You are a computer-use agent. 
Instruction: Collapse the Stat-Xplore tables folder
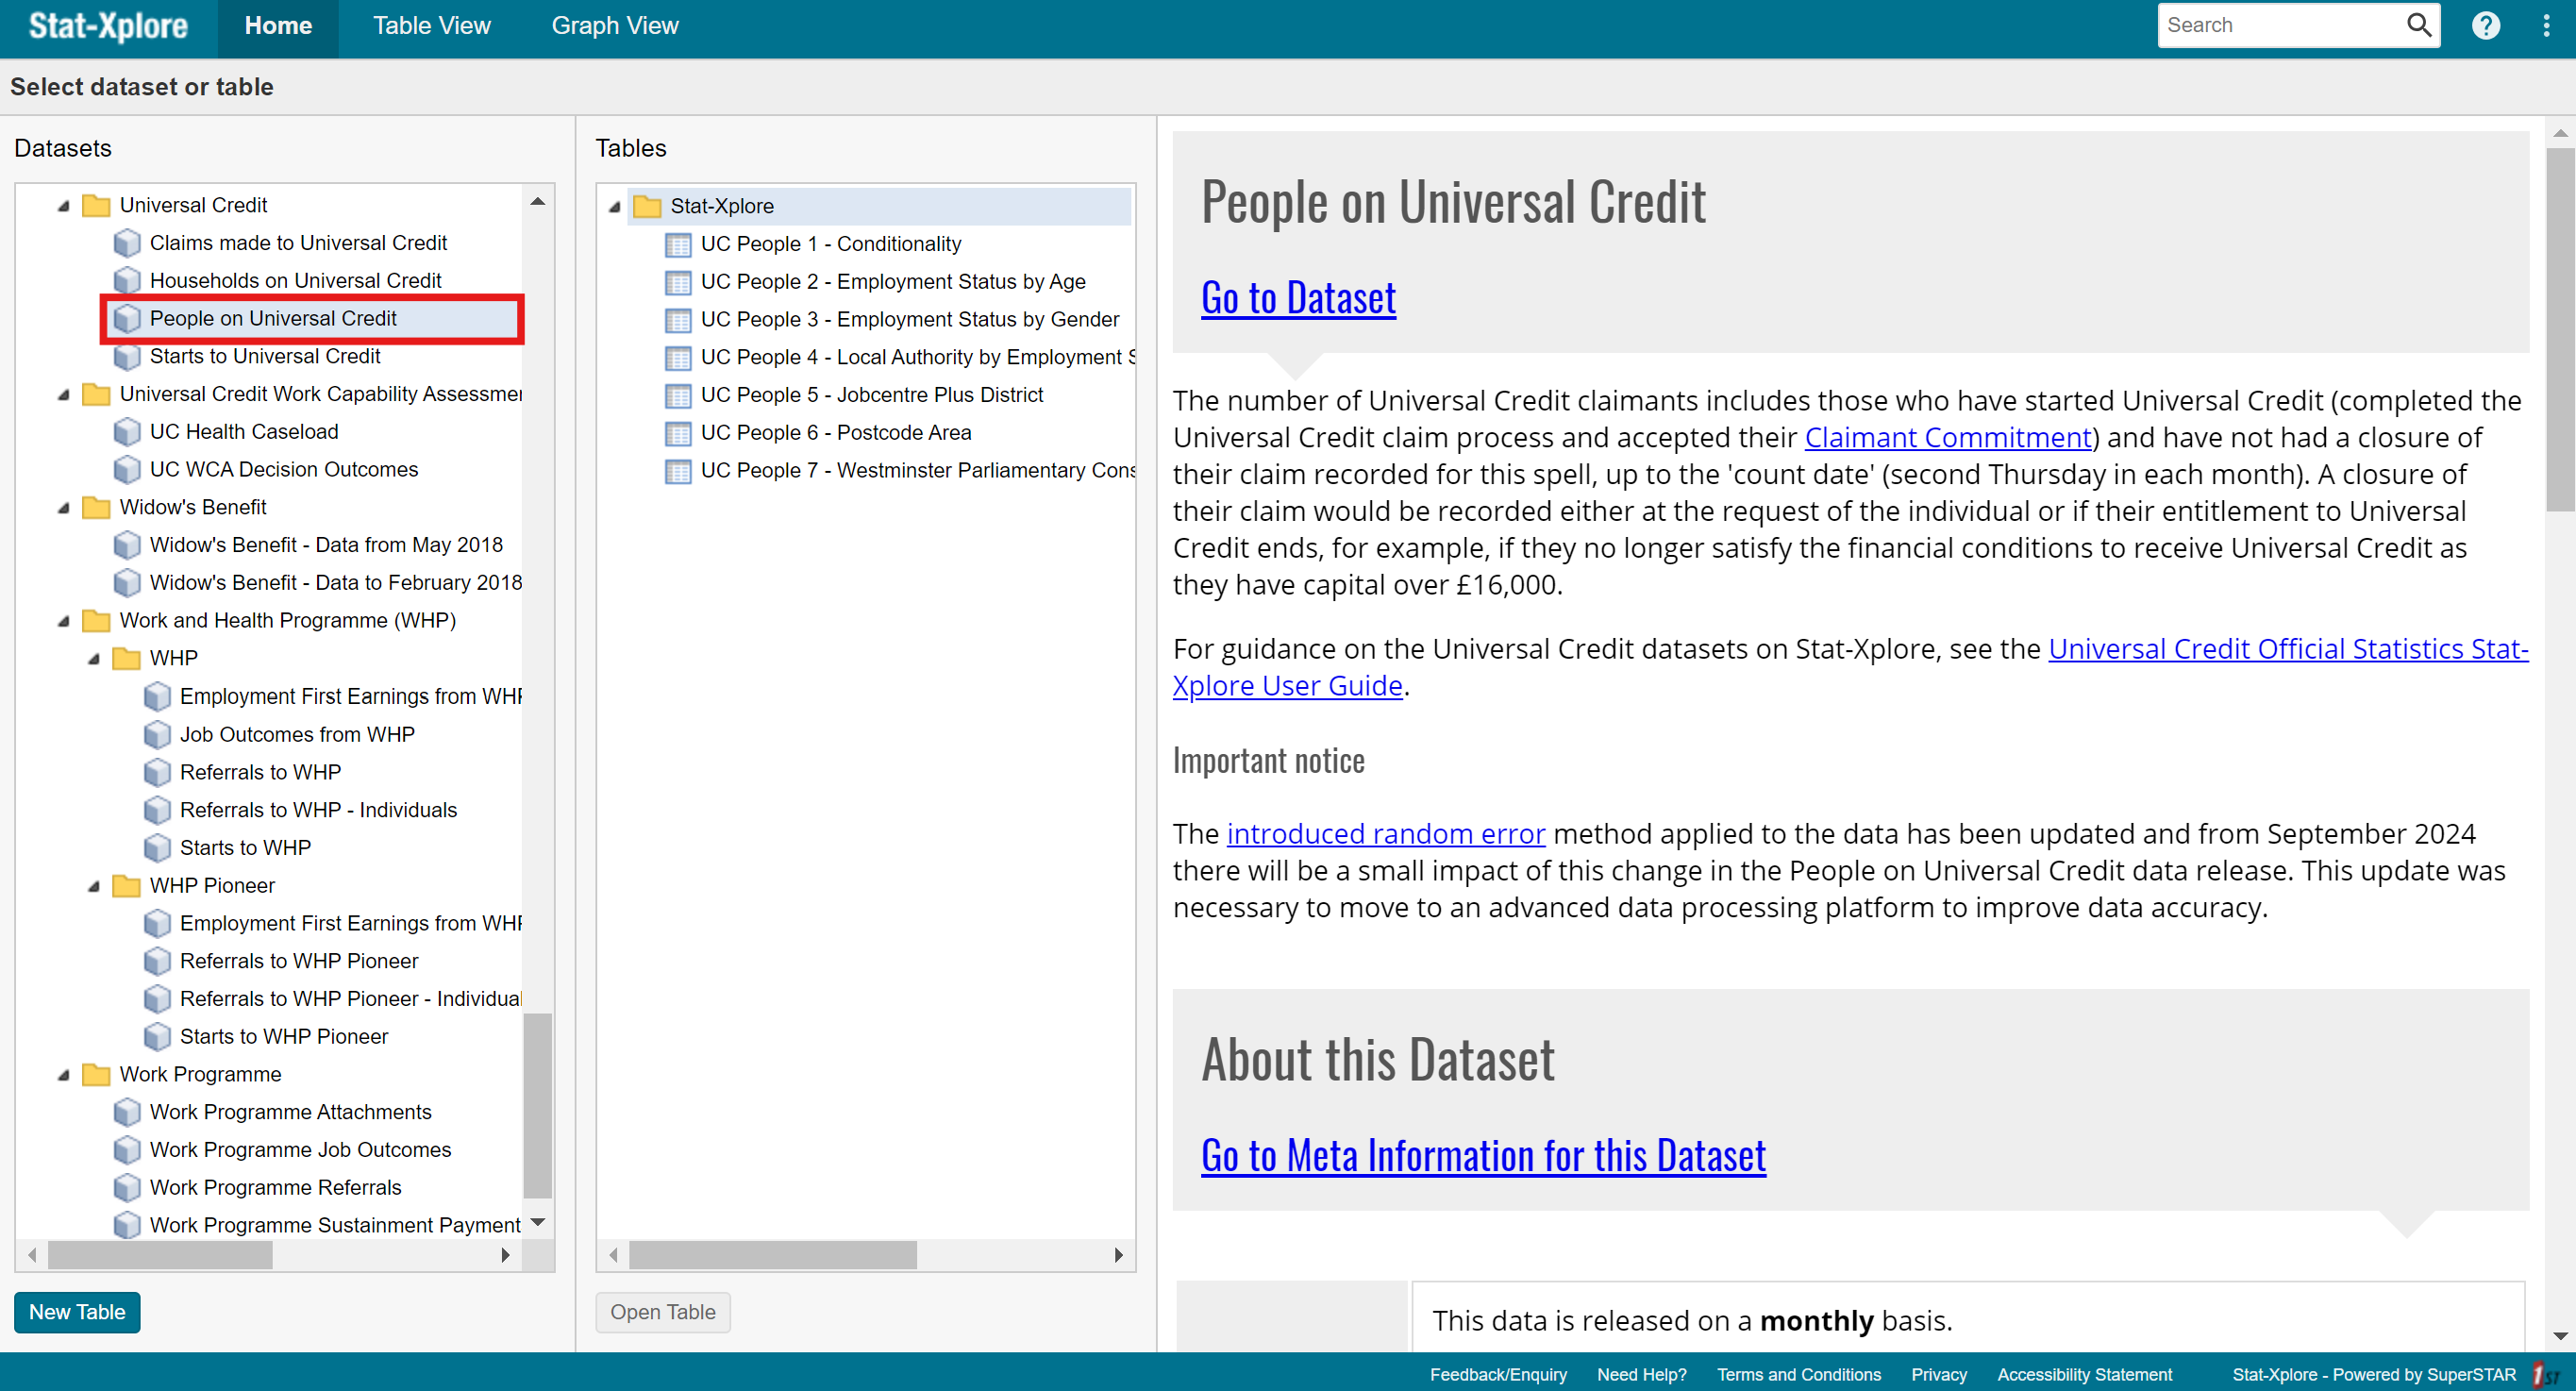(x=615, y=207)
